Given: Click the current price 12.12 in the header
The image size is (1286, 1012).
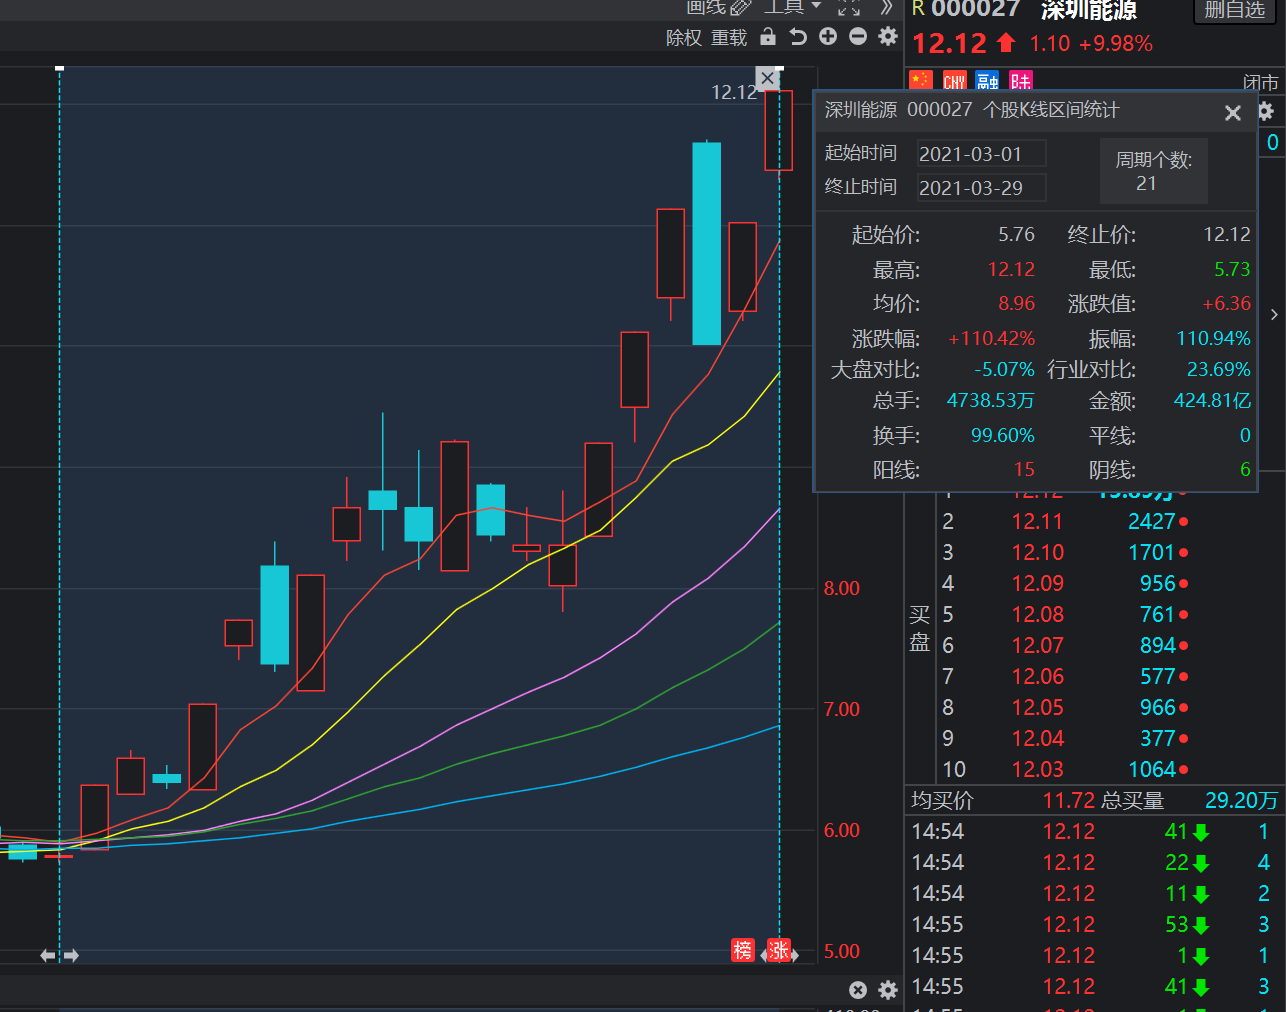Looking at the screenshot, I should [949, 44].
